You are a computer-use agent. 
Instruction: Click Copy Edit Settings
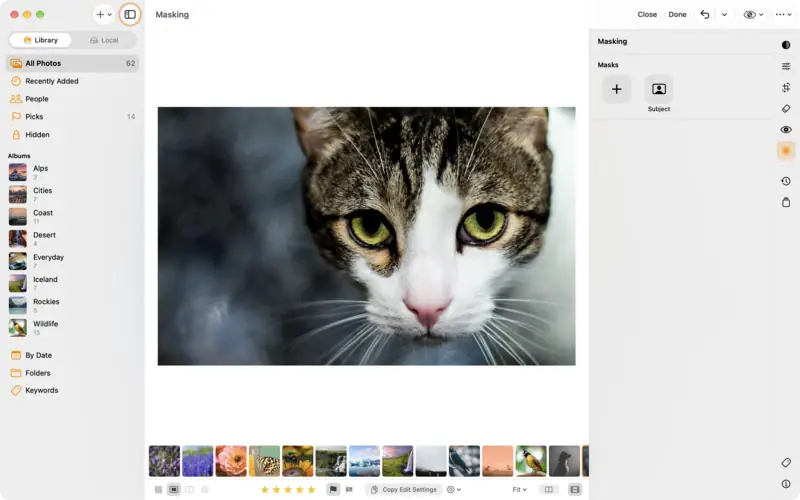pyautogui.click(x=404, y=490)
